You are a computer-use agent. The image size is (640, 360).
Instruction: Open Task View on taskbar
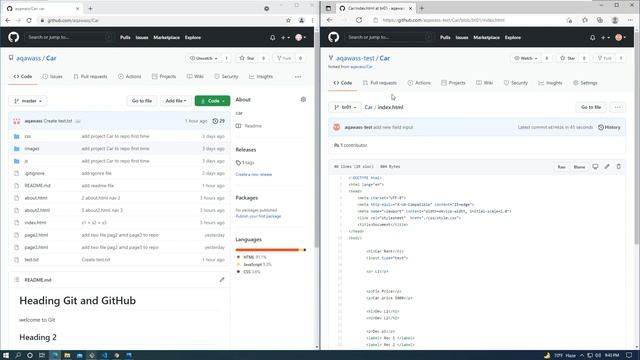[42, 355]
